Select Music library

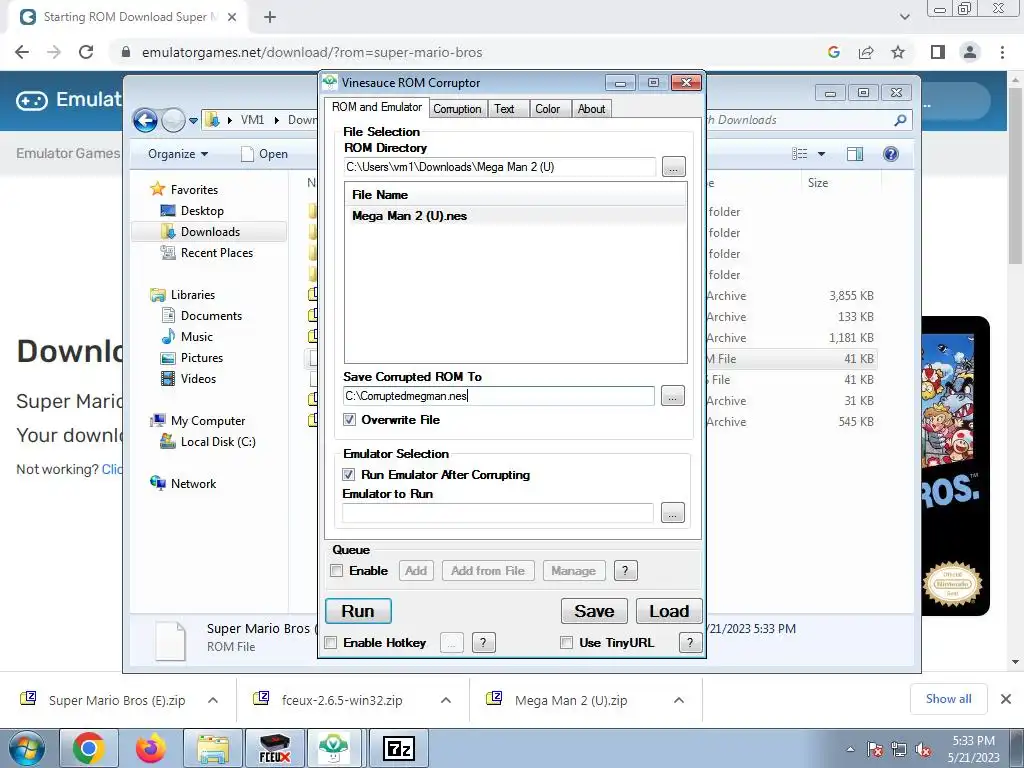point(187,337)
